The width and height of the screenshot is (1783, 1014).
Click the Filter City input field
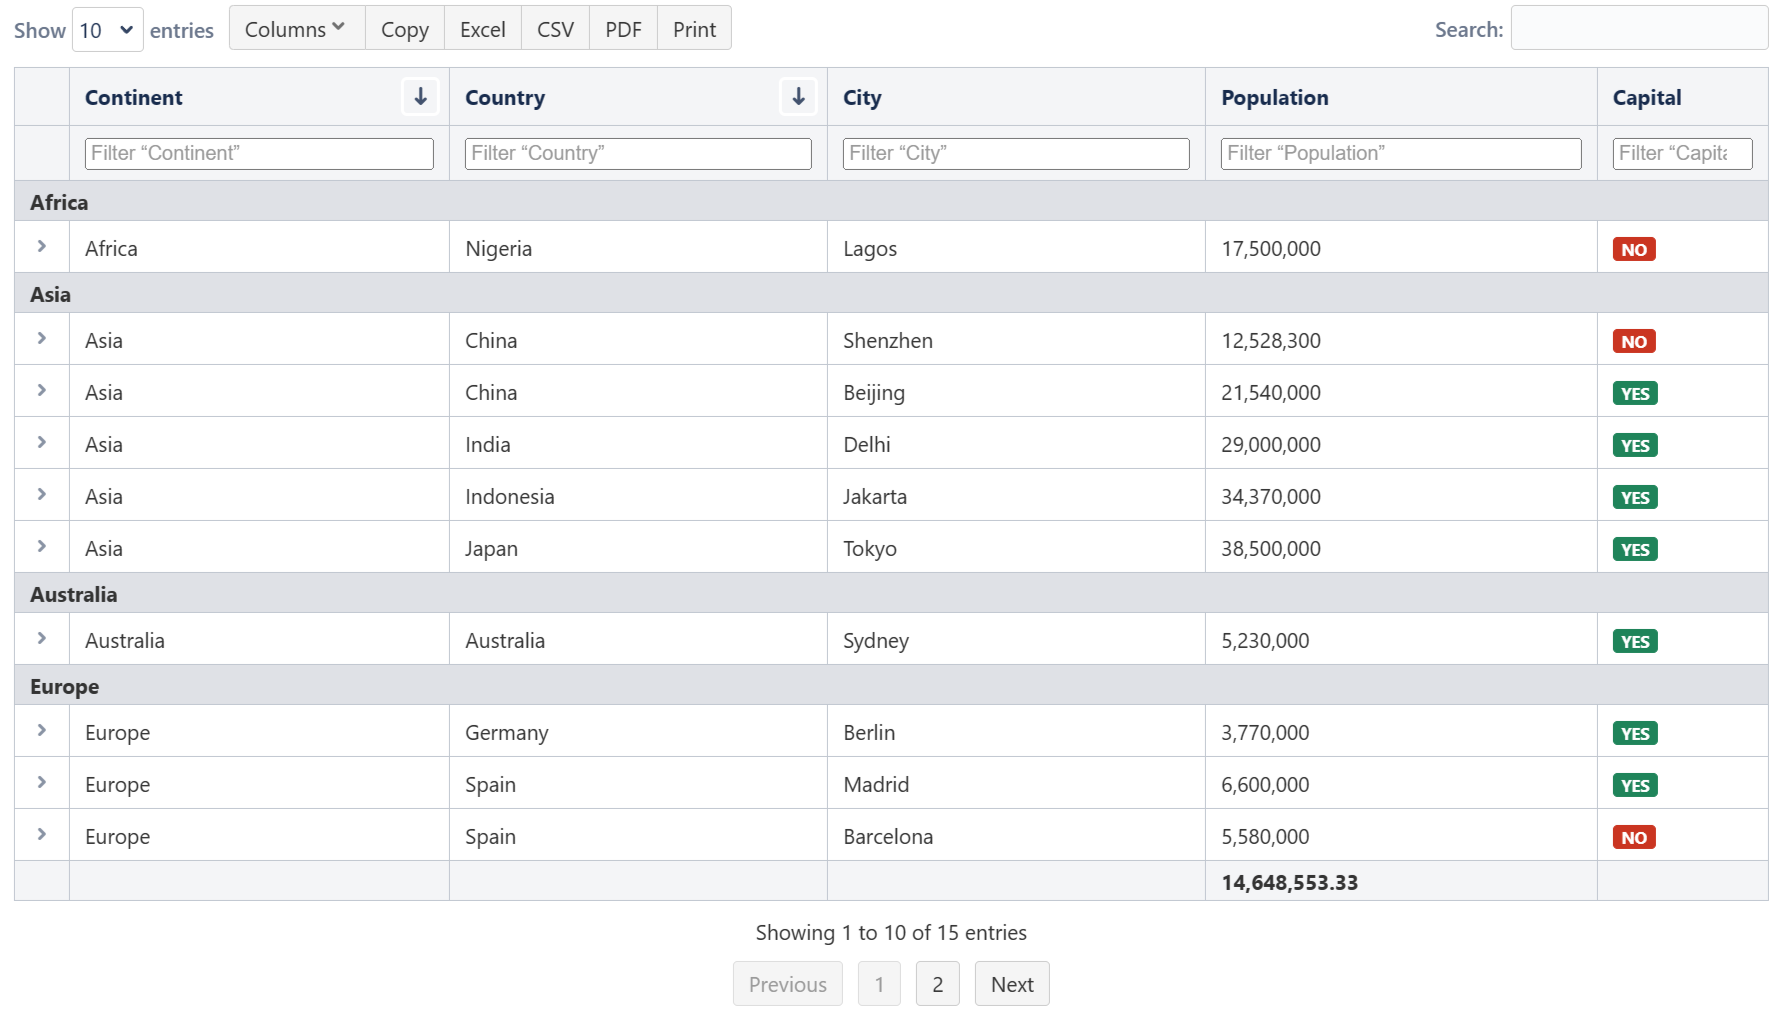click(1015, 153)
